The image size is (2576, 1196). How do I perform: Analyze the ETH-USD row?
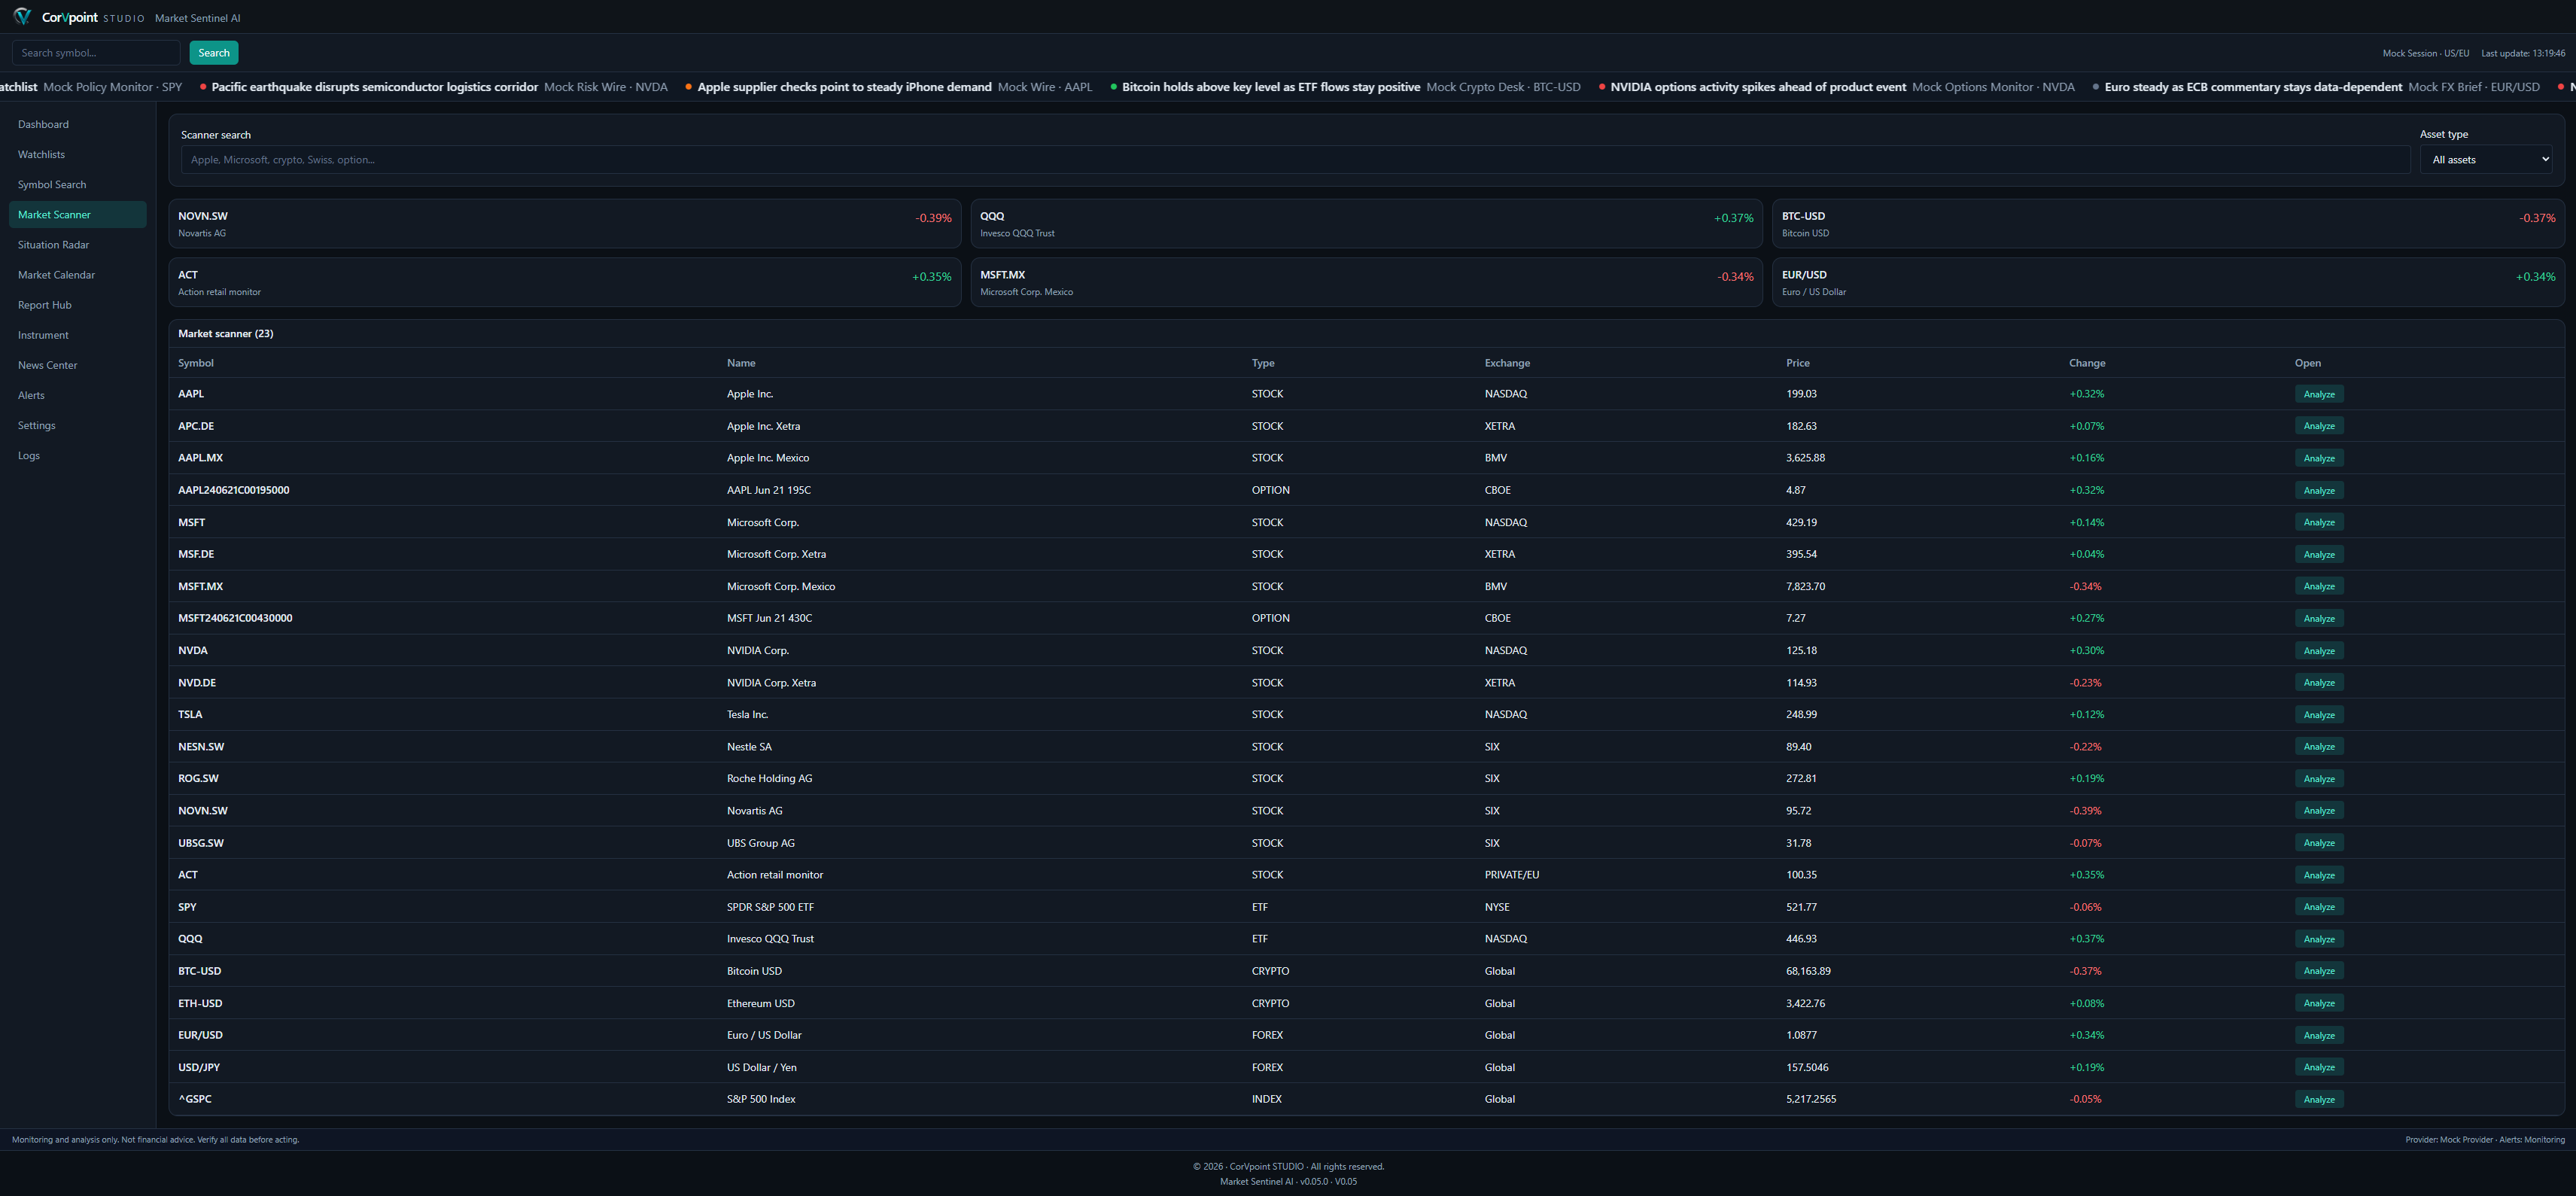click(2319, 1003)
